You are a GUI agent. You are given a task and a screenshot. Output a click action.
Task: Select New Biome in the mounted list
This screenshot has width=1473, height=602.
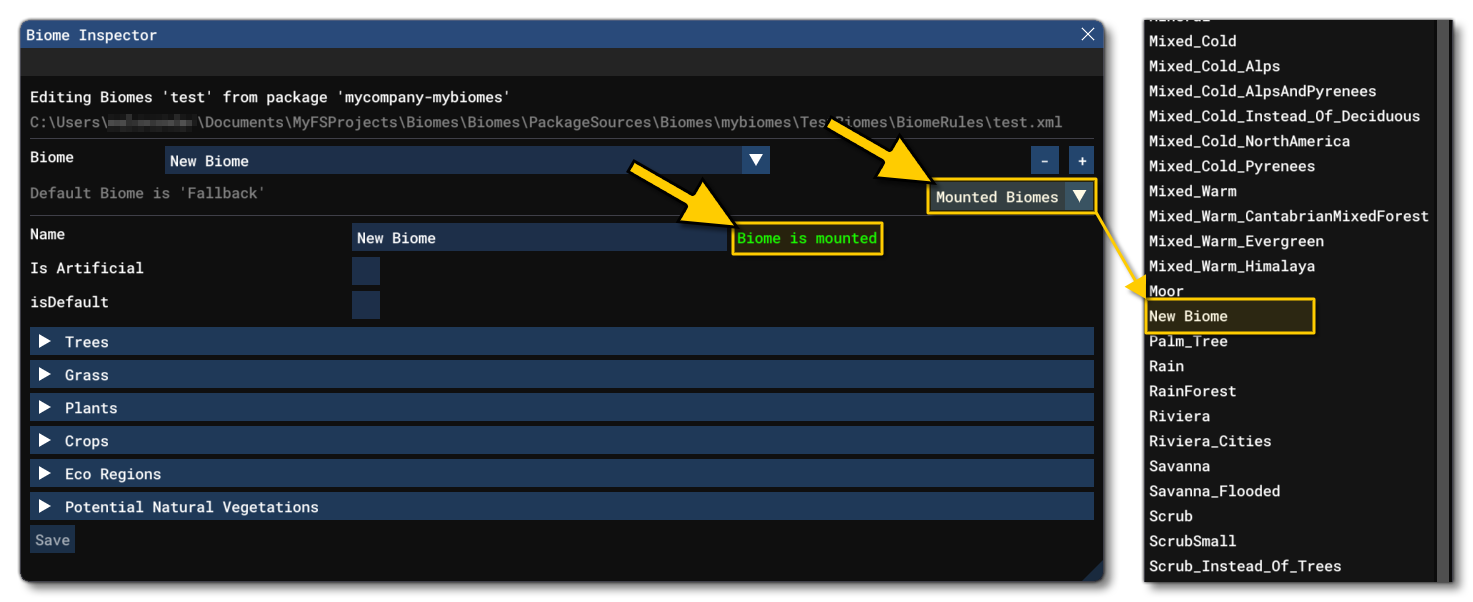pyautogui.click(x=1188, y=316)
